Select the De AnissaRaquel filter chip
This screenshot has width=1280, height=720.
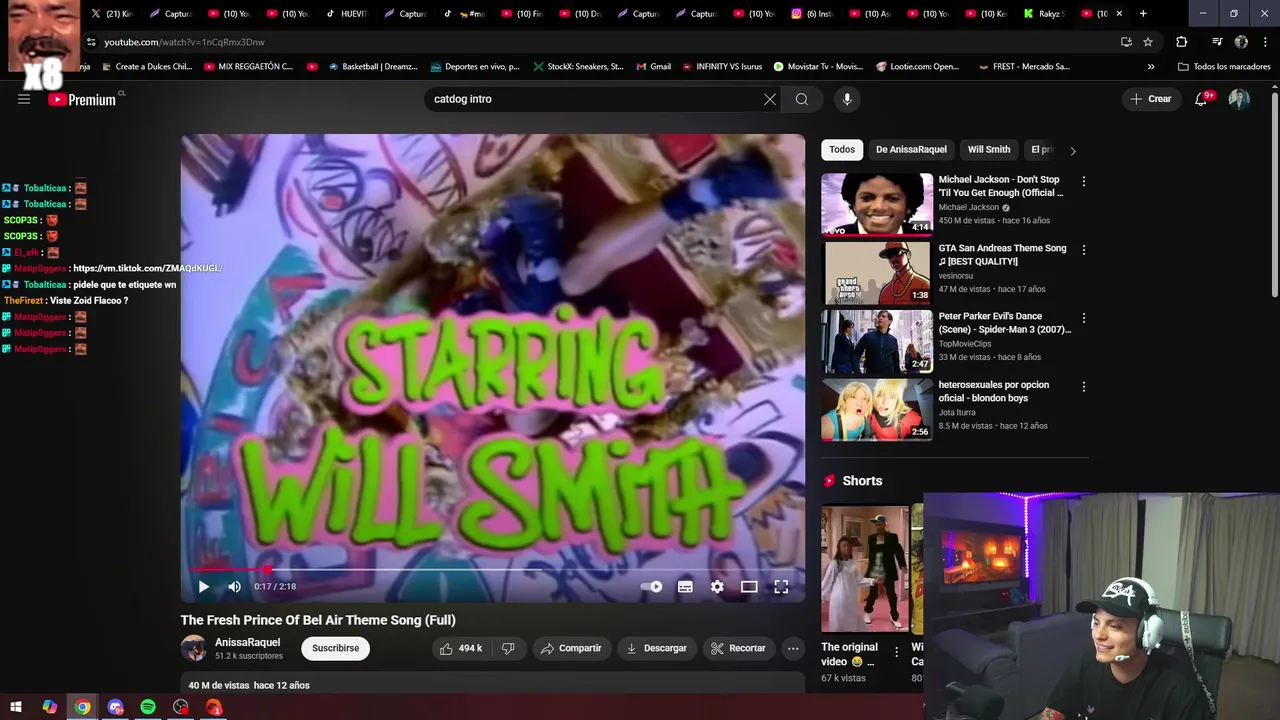click(x=911, y=150)
